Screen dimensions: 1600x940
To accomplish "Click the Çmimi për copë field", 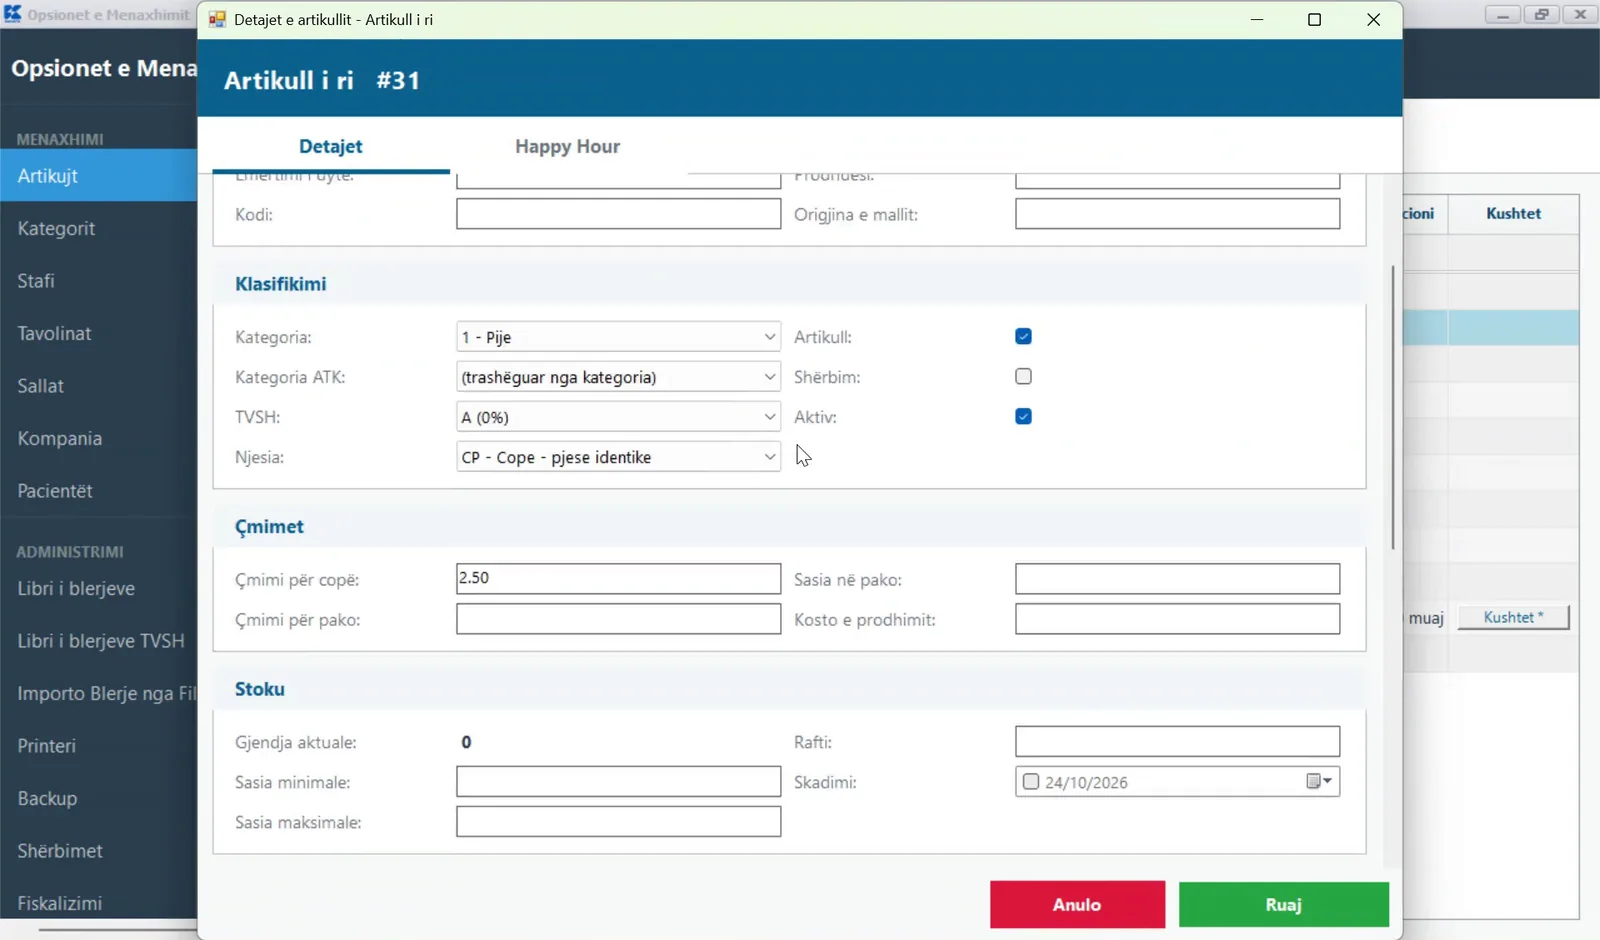I will click(x=618, y=579).
